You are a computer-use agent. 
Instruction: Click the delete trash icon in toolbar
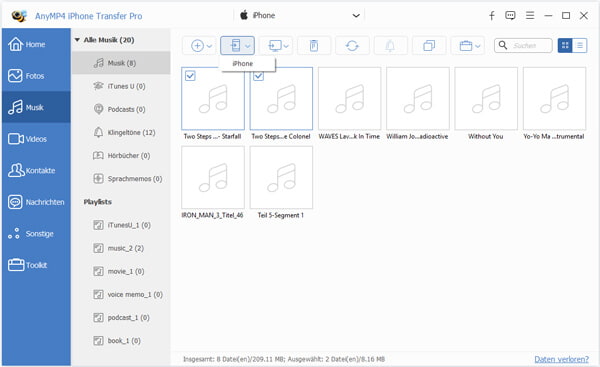click(314, 46)
